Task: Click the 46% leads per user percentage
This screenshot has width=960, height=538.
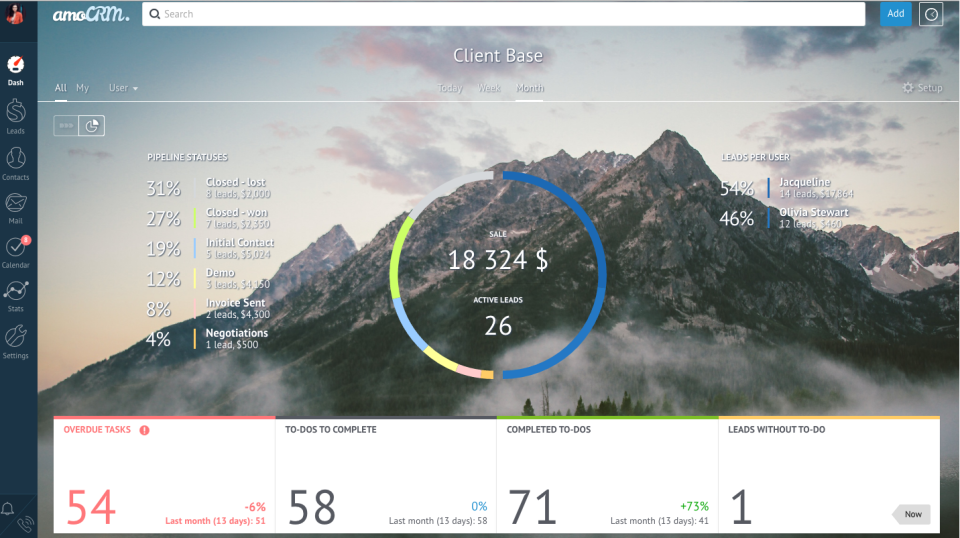Action: coord(737,219)
